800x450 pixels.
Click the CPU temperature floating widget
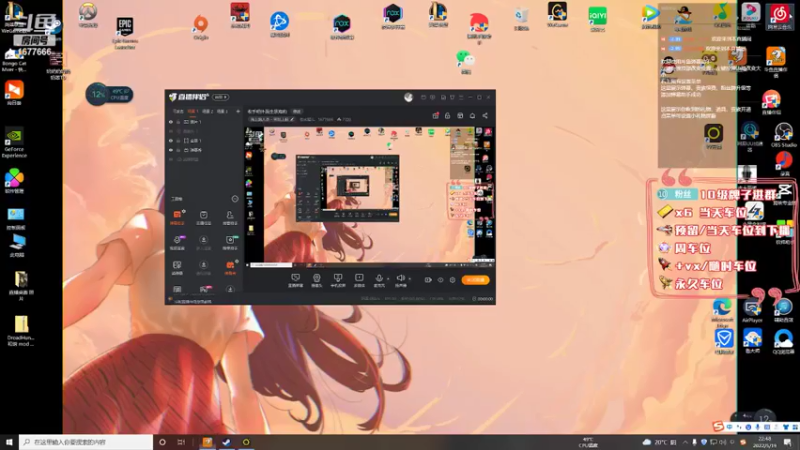[109, 94]
